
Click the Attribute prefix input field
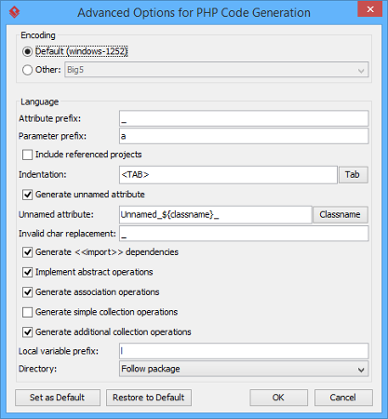click(244, 119)
